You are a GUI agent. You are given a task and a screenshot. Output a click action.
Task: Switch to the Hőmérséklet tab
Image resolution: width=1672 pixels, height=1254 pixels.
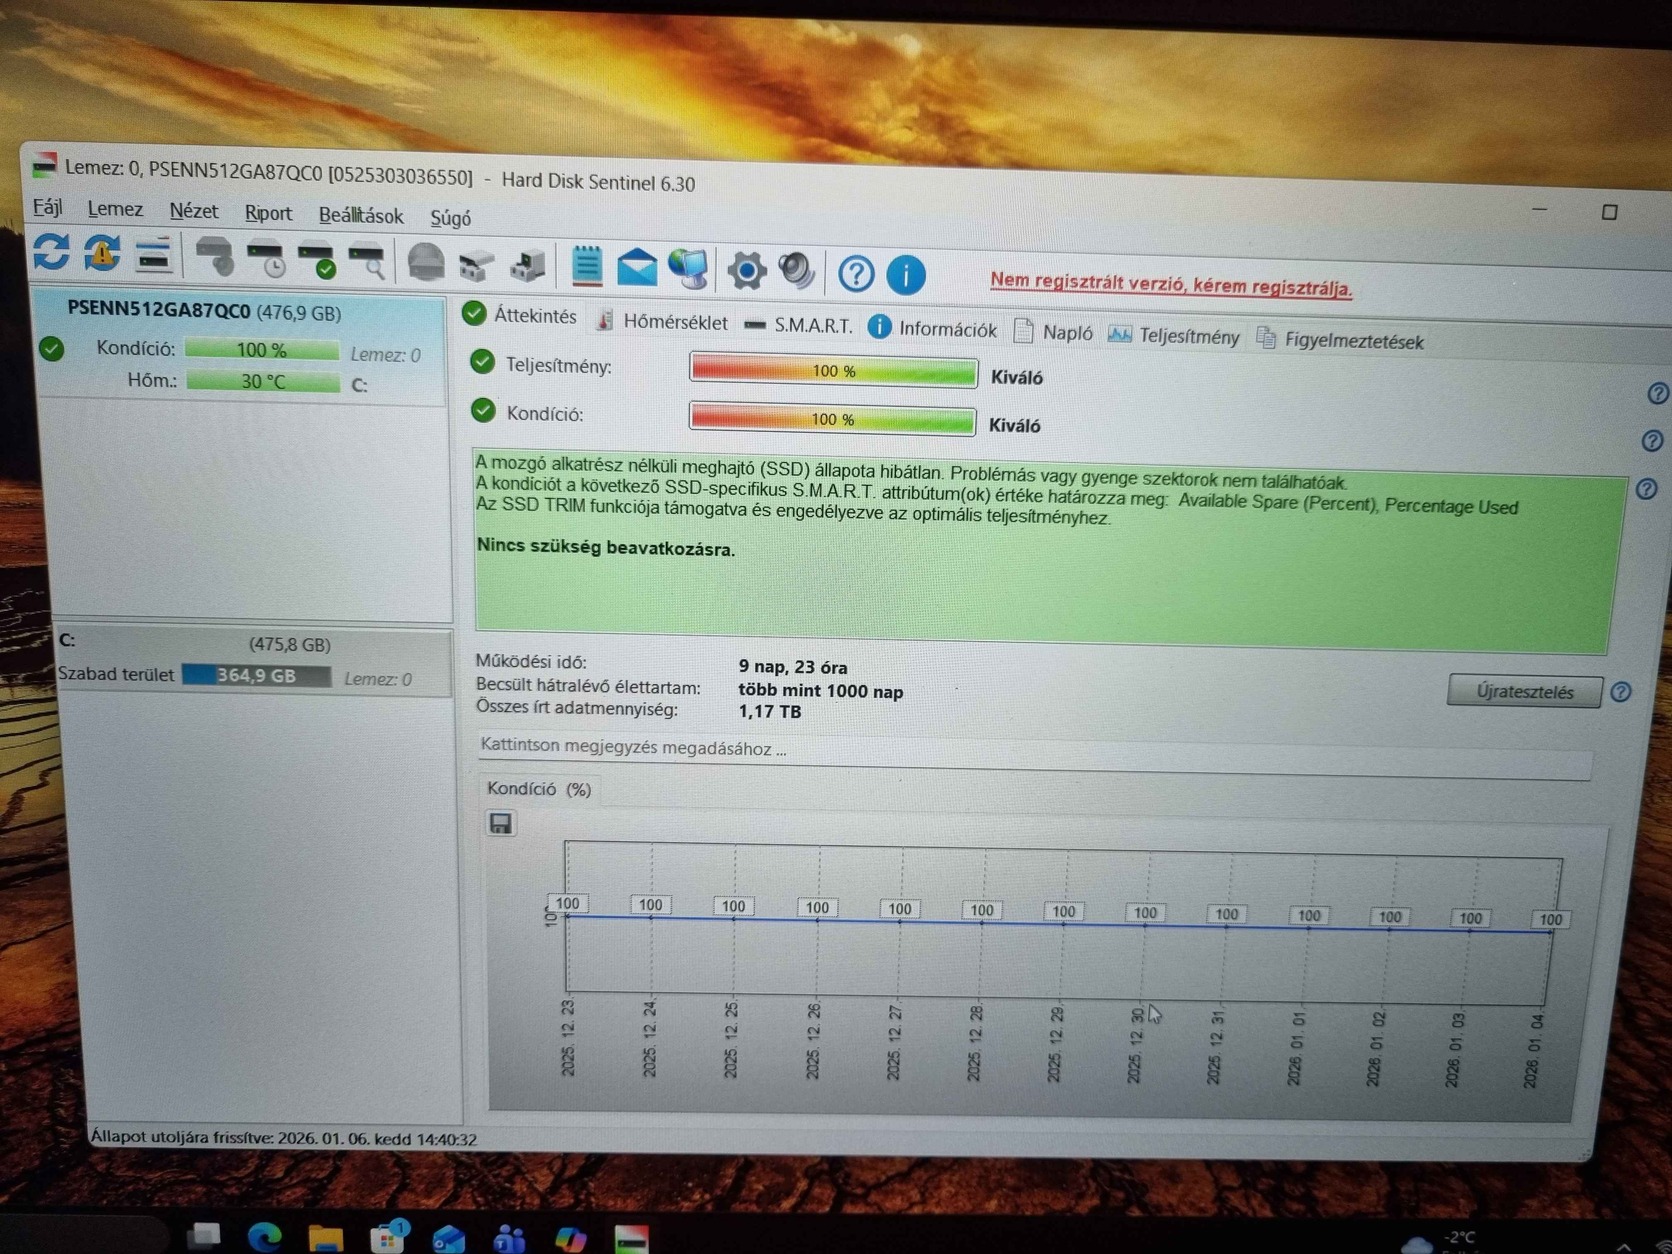coord(662,321)
